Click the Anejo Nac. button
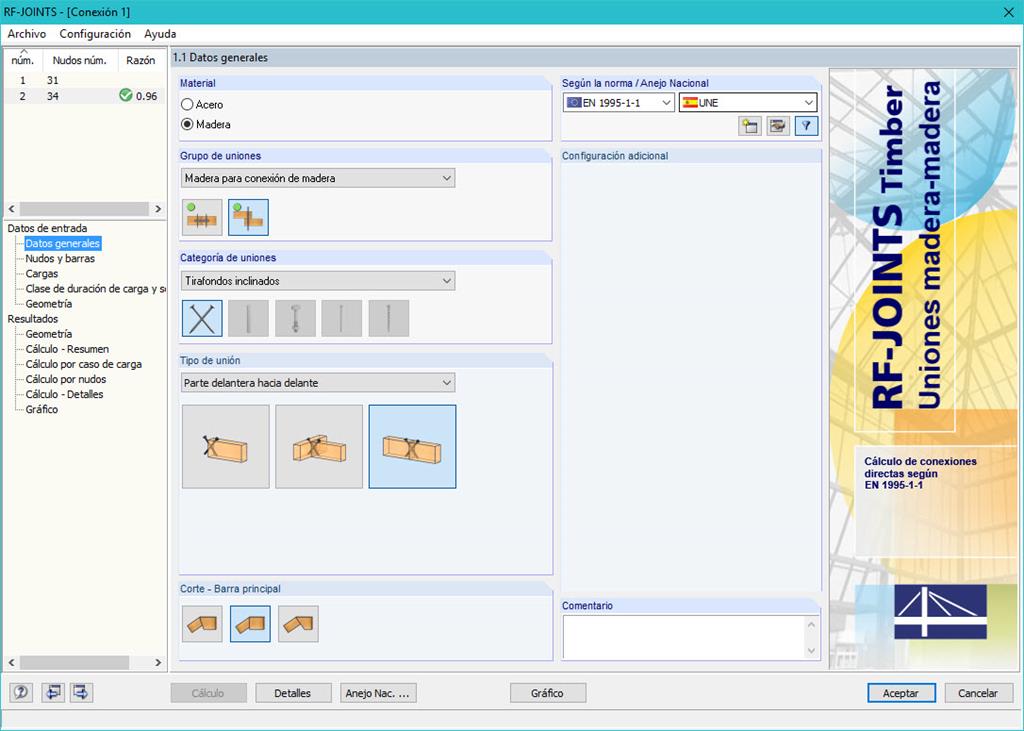Viewport: 1024px width, 731px height. tap(378, 693)
